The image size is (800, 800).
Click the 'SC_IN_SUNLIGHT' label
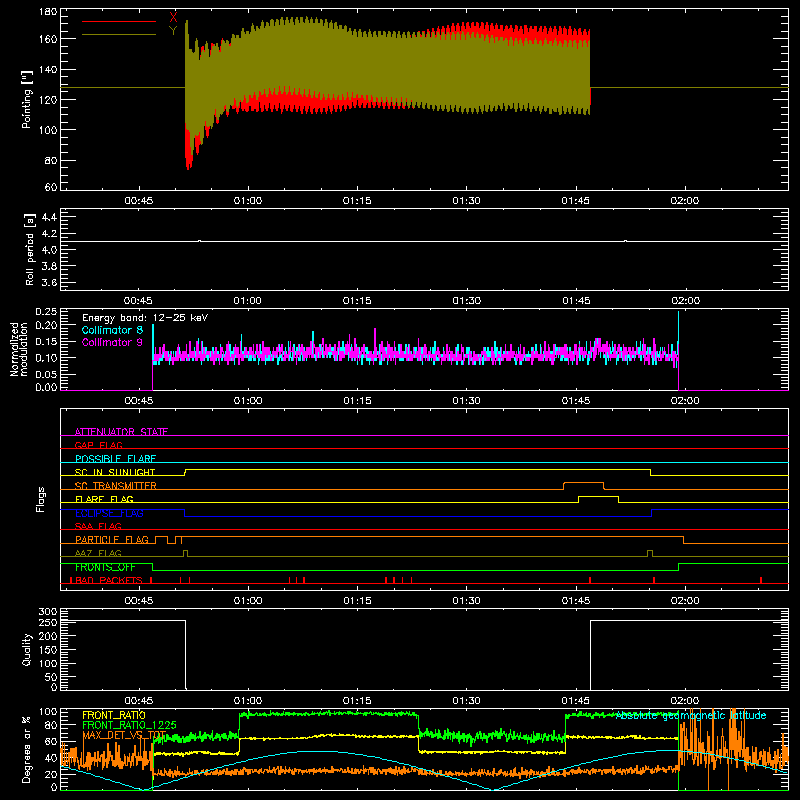[x=115, y=472]
